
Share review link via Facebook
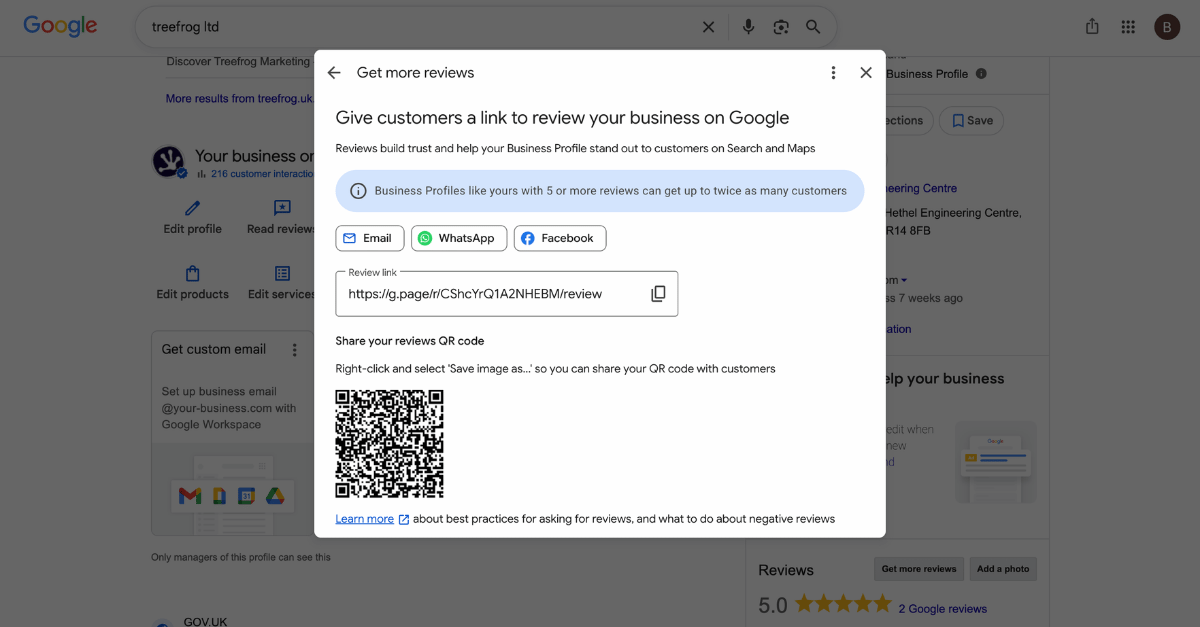(560, 238)
